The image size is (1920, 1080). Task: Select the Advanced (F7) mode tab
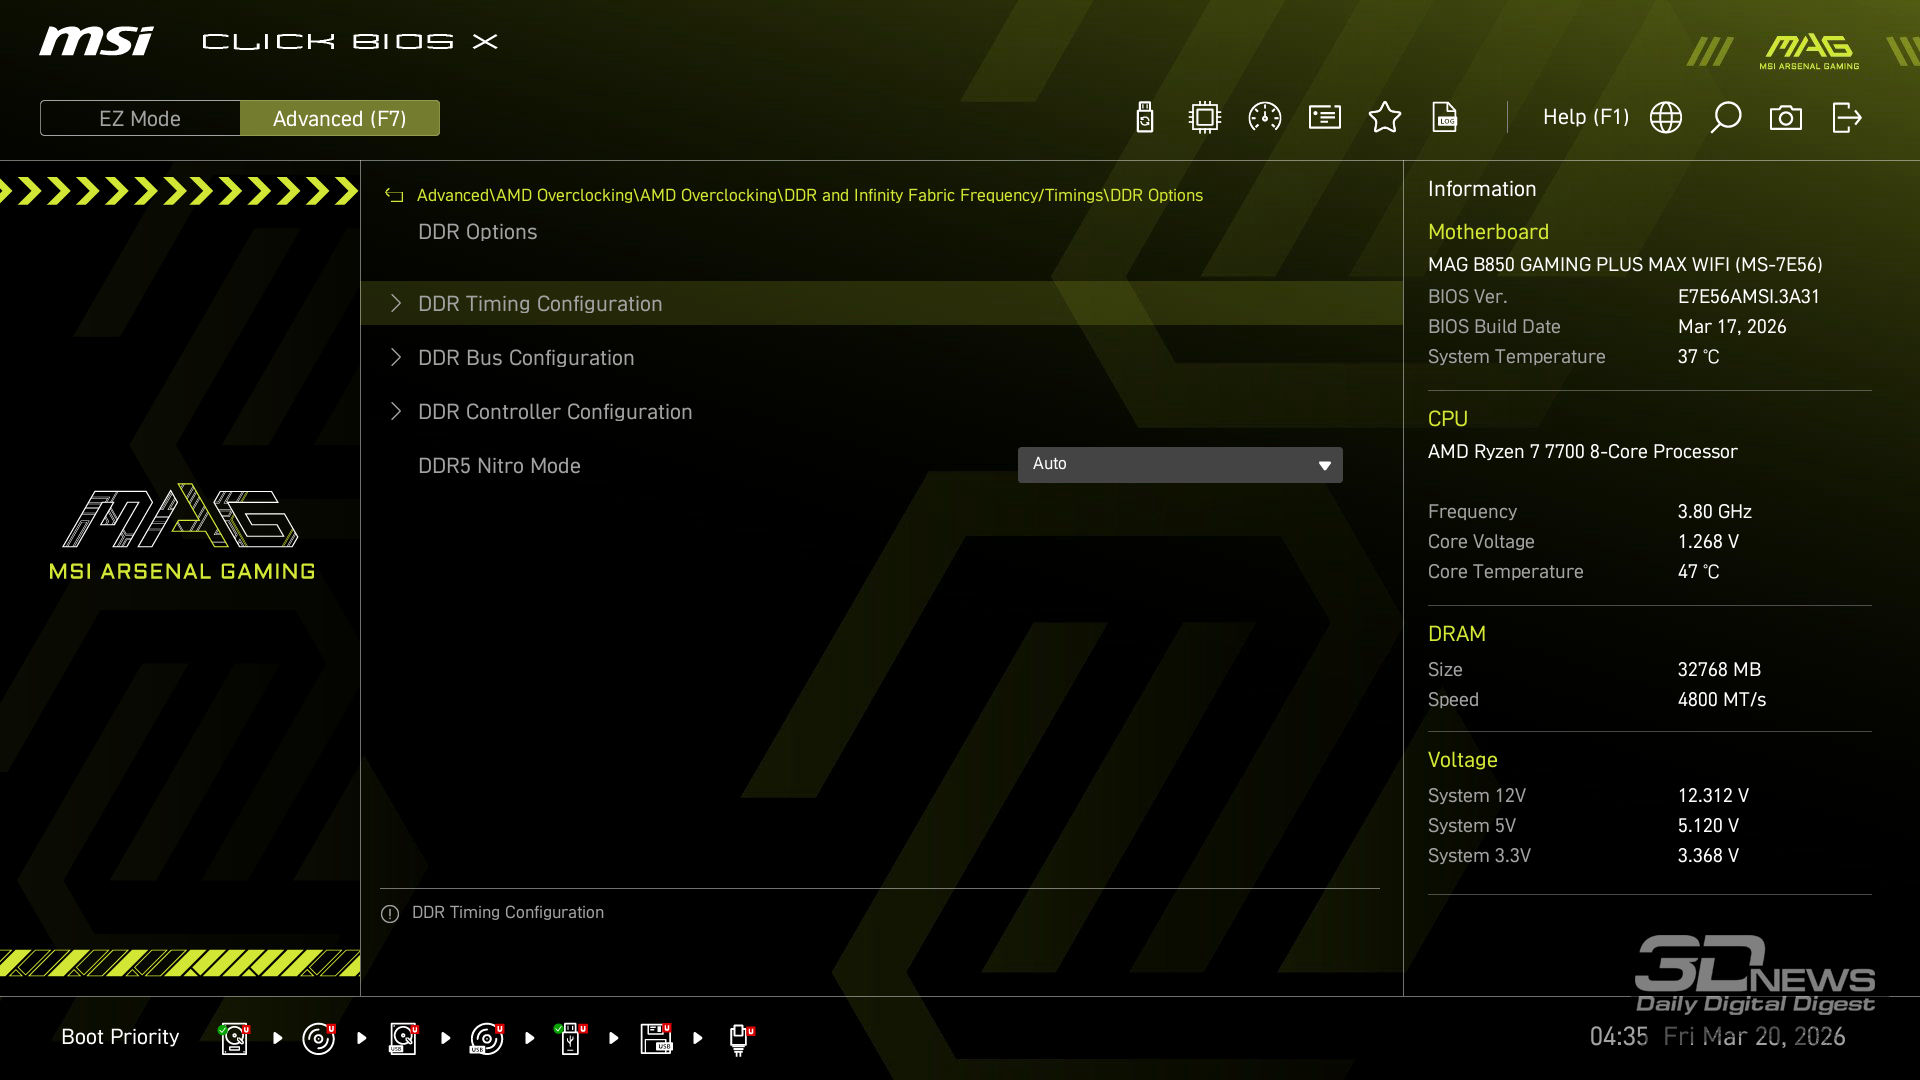coord(340,118)
